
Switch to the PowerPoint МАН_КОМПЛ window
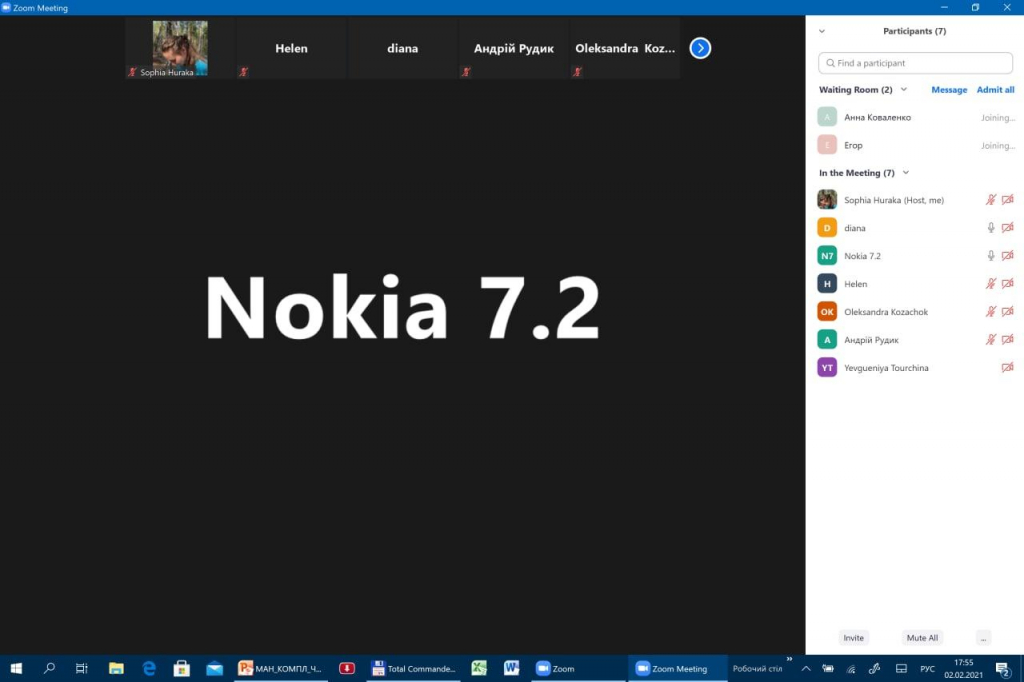281,668
